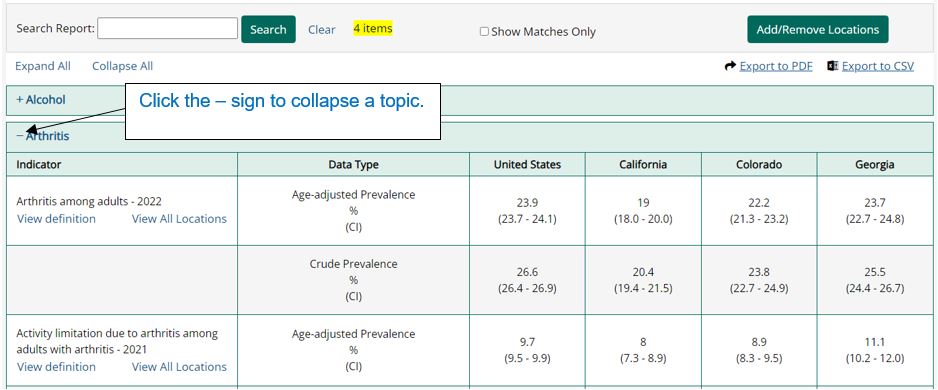Click the Colorado column header
The width and height of the screenshot is (938, 390).
pyautogui.click(x=759, y=164)
